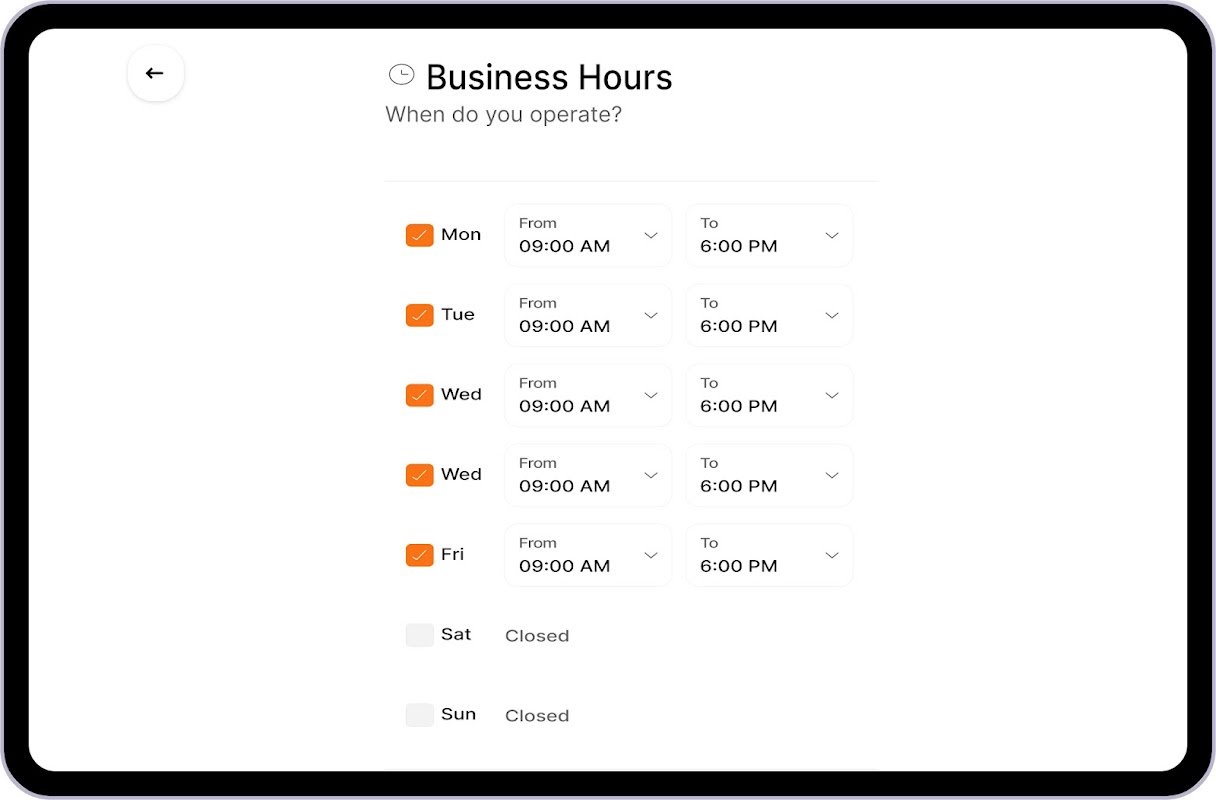This screenshot has height=800, width=1216.
Task: Check the Sun checkbox to open Sunday
Action: coord(419,715)
